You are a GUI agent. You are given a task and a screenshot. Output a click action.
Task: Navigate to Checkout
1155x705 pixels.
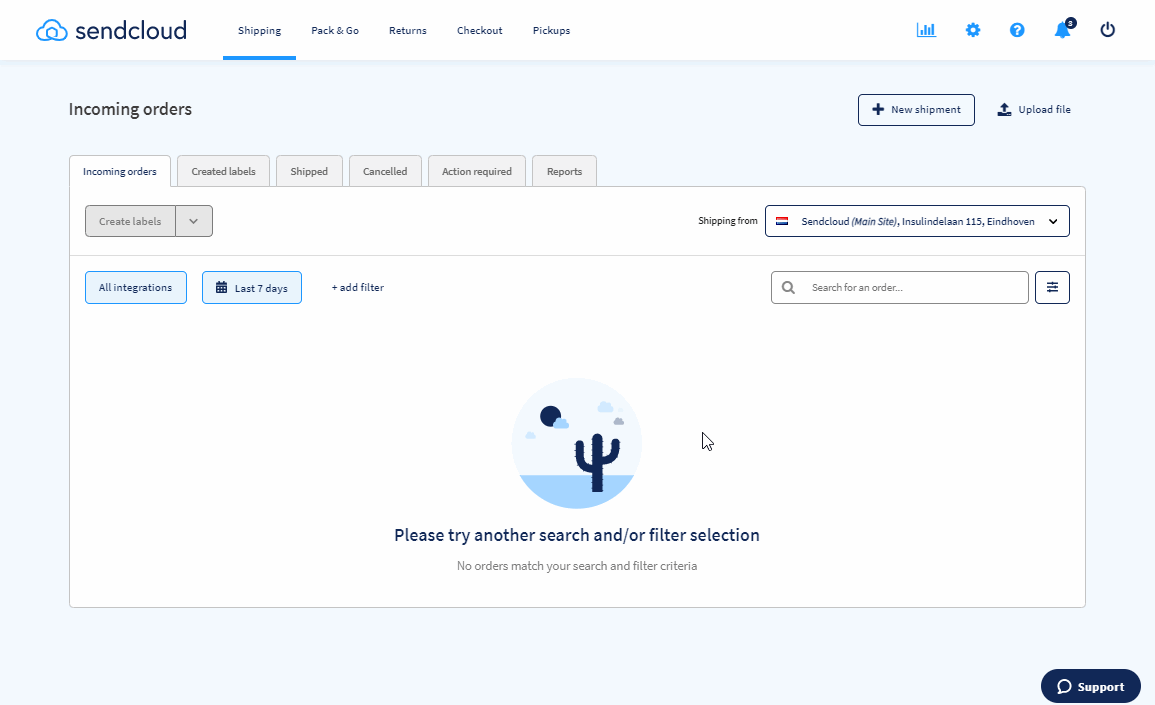(x=480, y=30)
